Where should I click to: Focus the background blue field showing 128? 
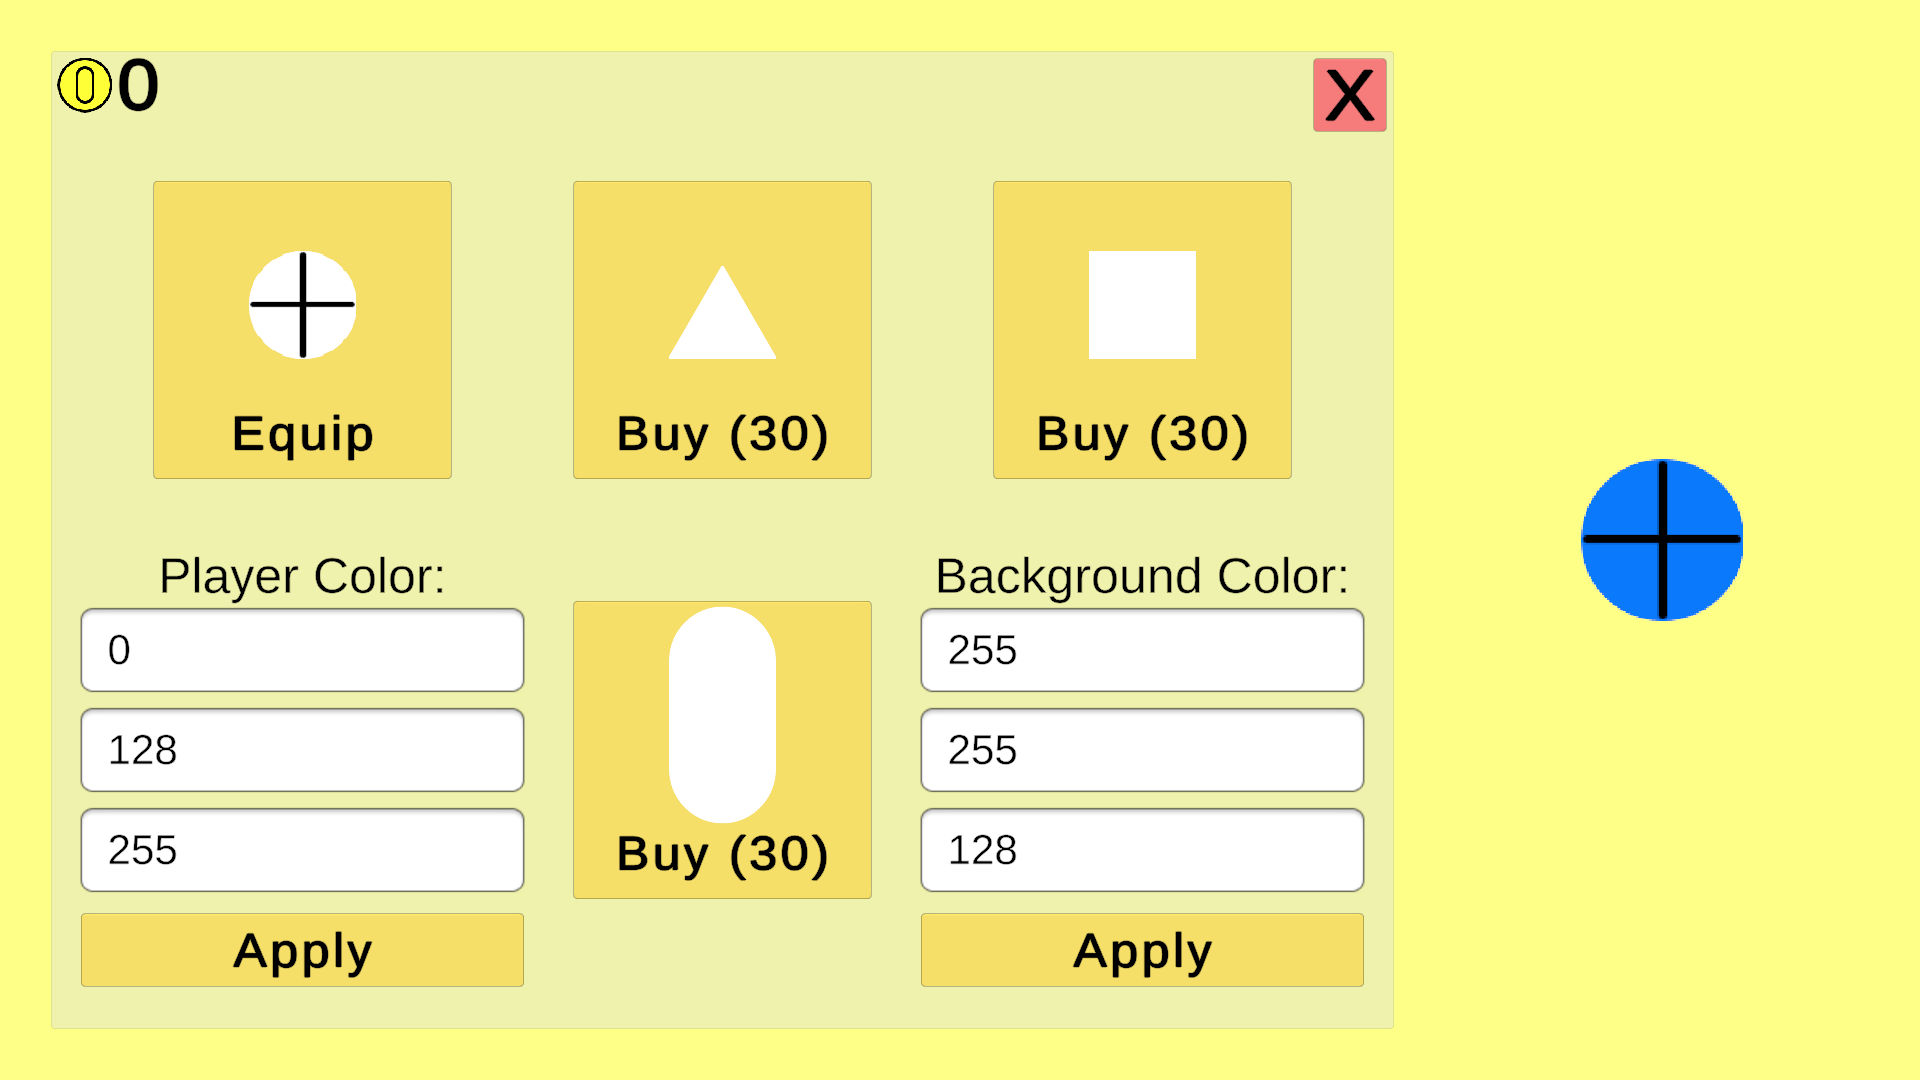click(1142, 850)
